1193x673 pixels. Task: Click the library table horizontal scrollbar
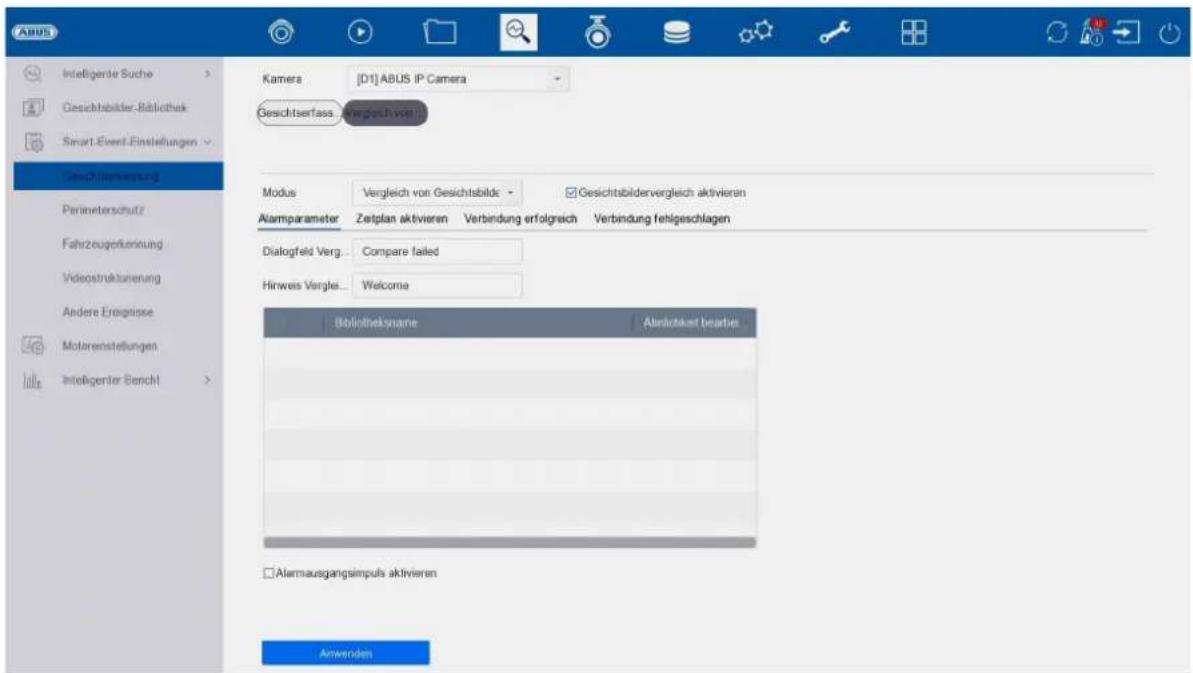click(510, 542)
